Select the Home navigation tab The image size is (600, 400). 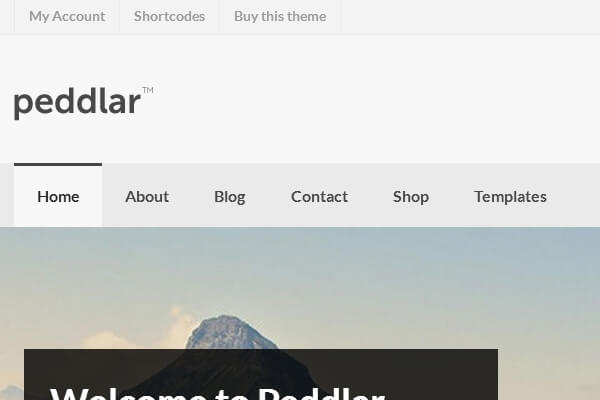(58, 196)
